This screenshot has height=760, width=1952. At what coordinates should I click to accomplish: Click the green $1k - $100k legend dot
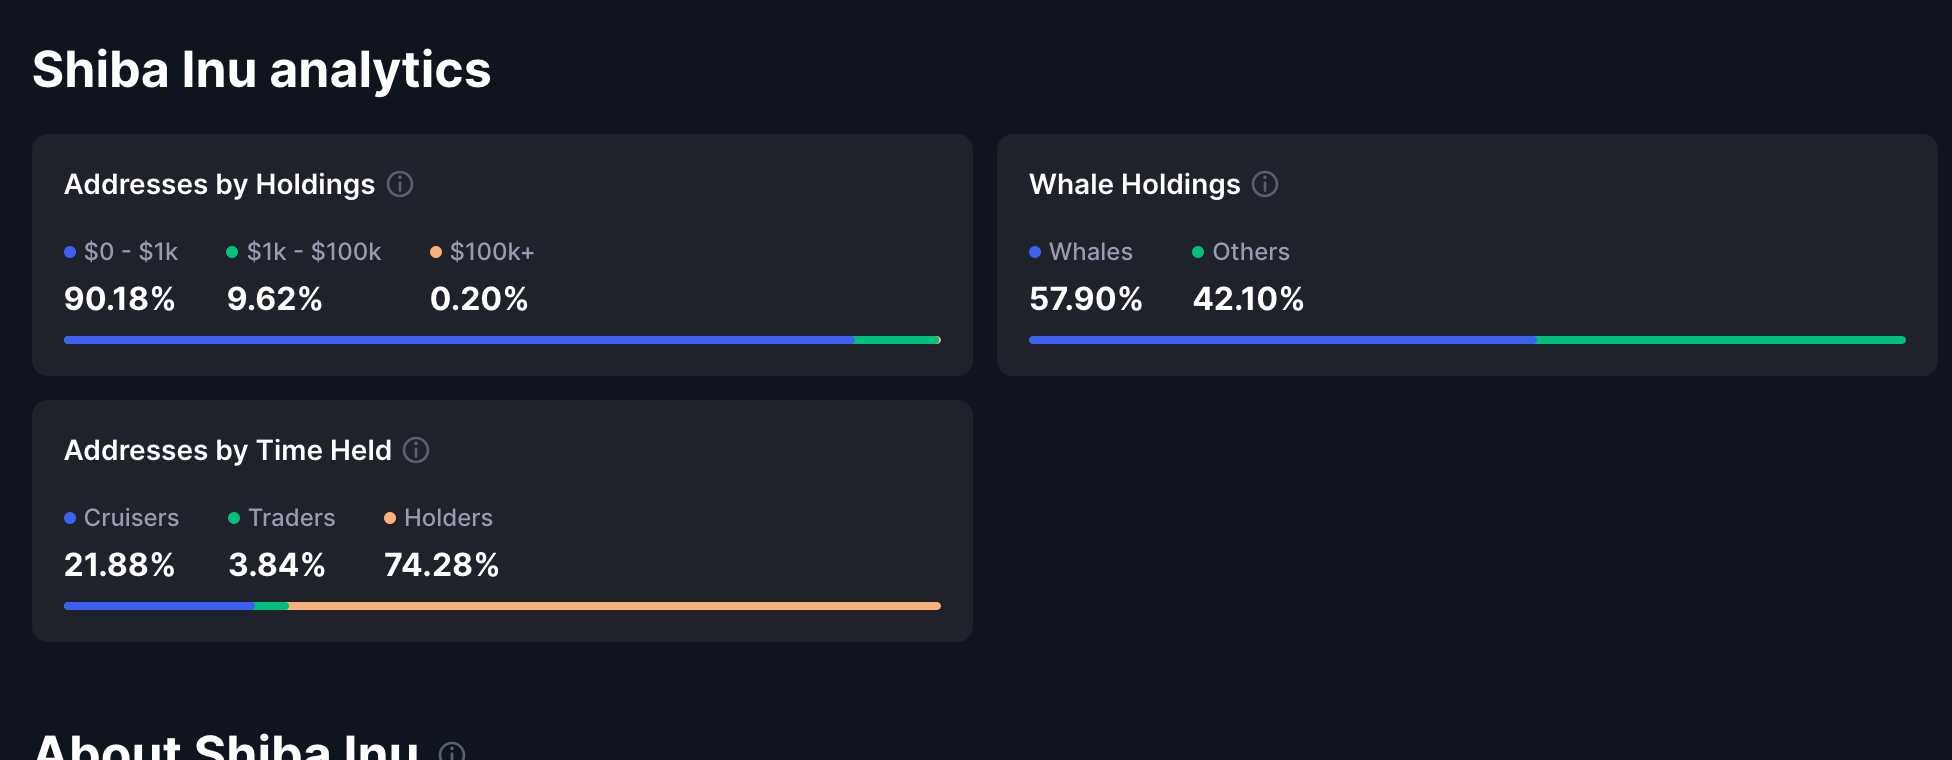[232, 252]
